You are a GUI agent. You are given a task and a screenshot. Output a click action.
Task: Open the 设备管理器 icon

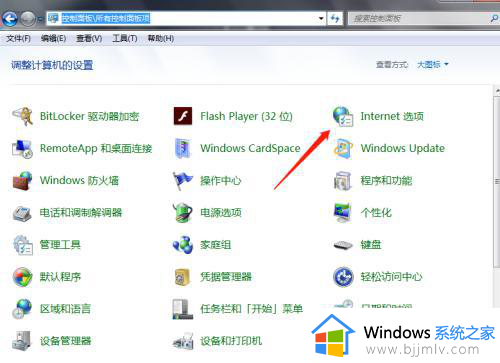pyautogui.click(x=22, y=341)
